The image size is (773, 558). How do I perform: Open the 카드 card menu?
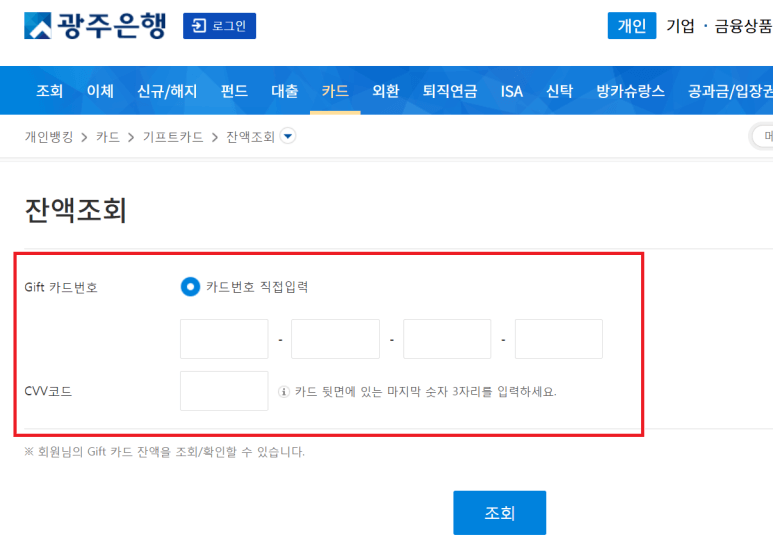[335, 91]
